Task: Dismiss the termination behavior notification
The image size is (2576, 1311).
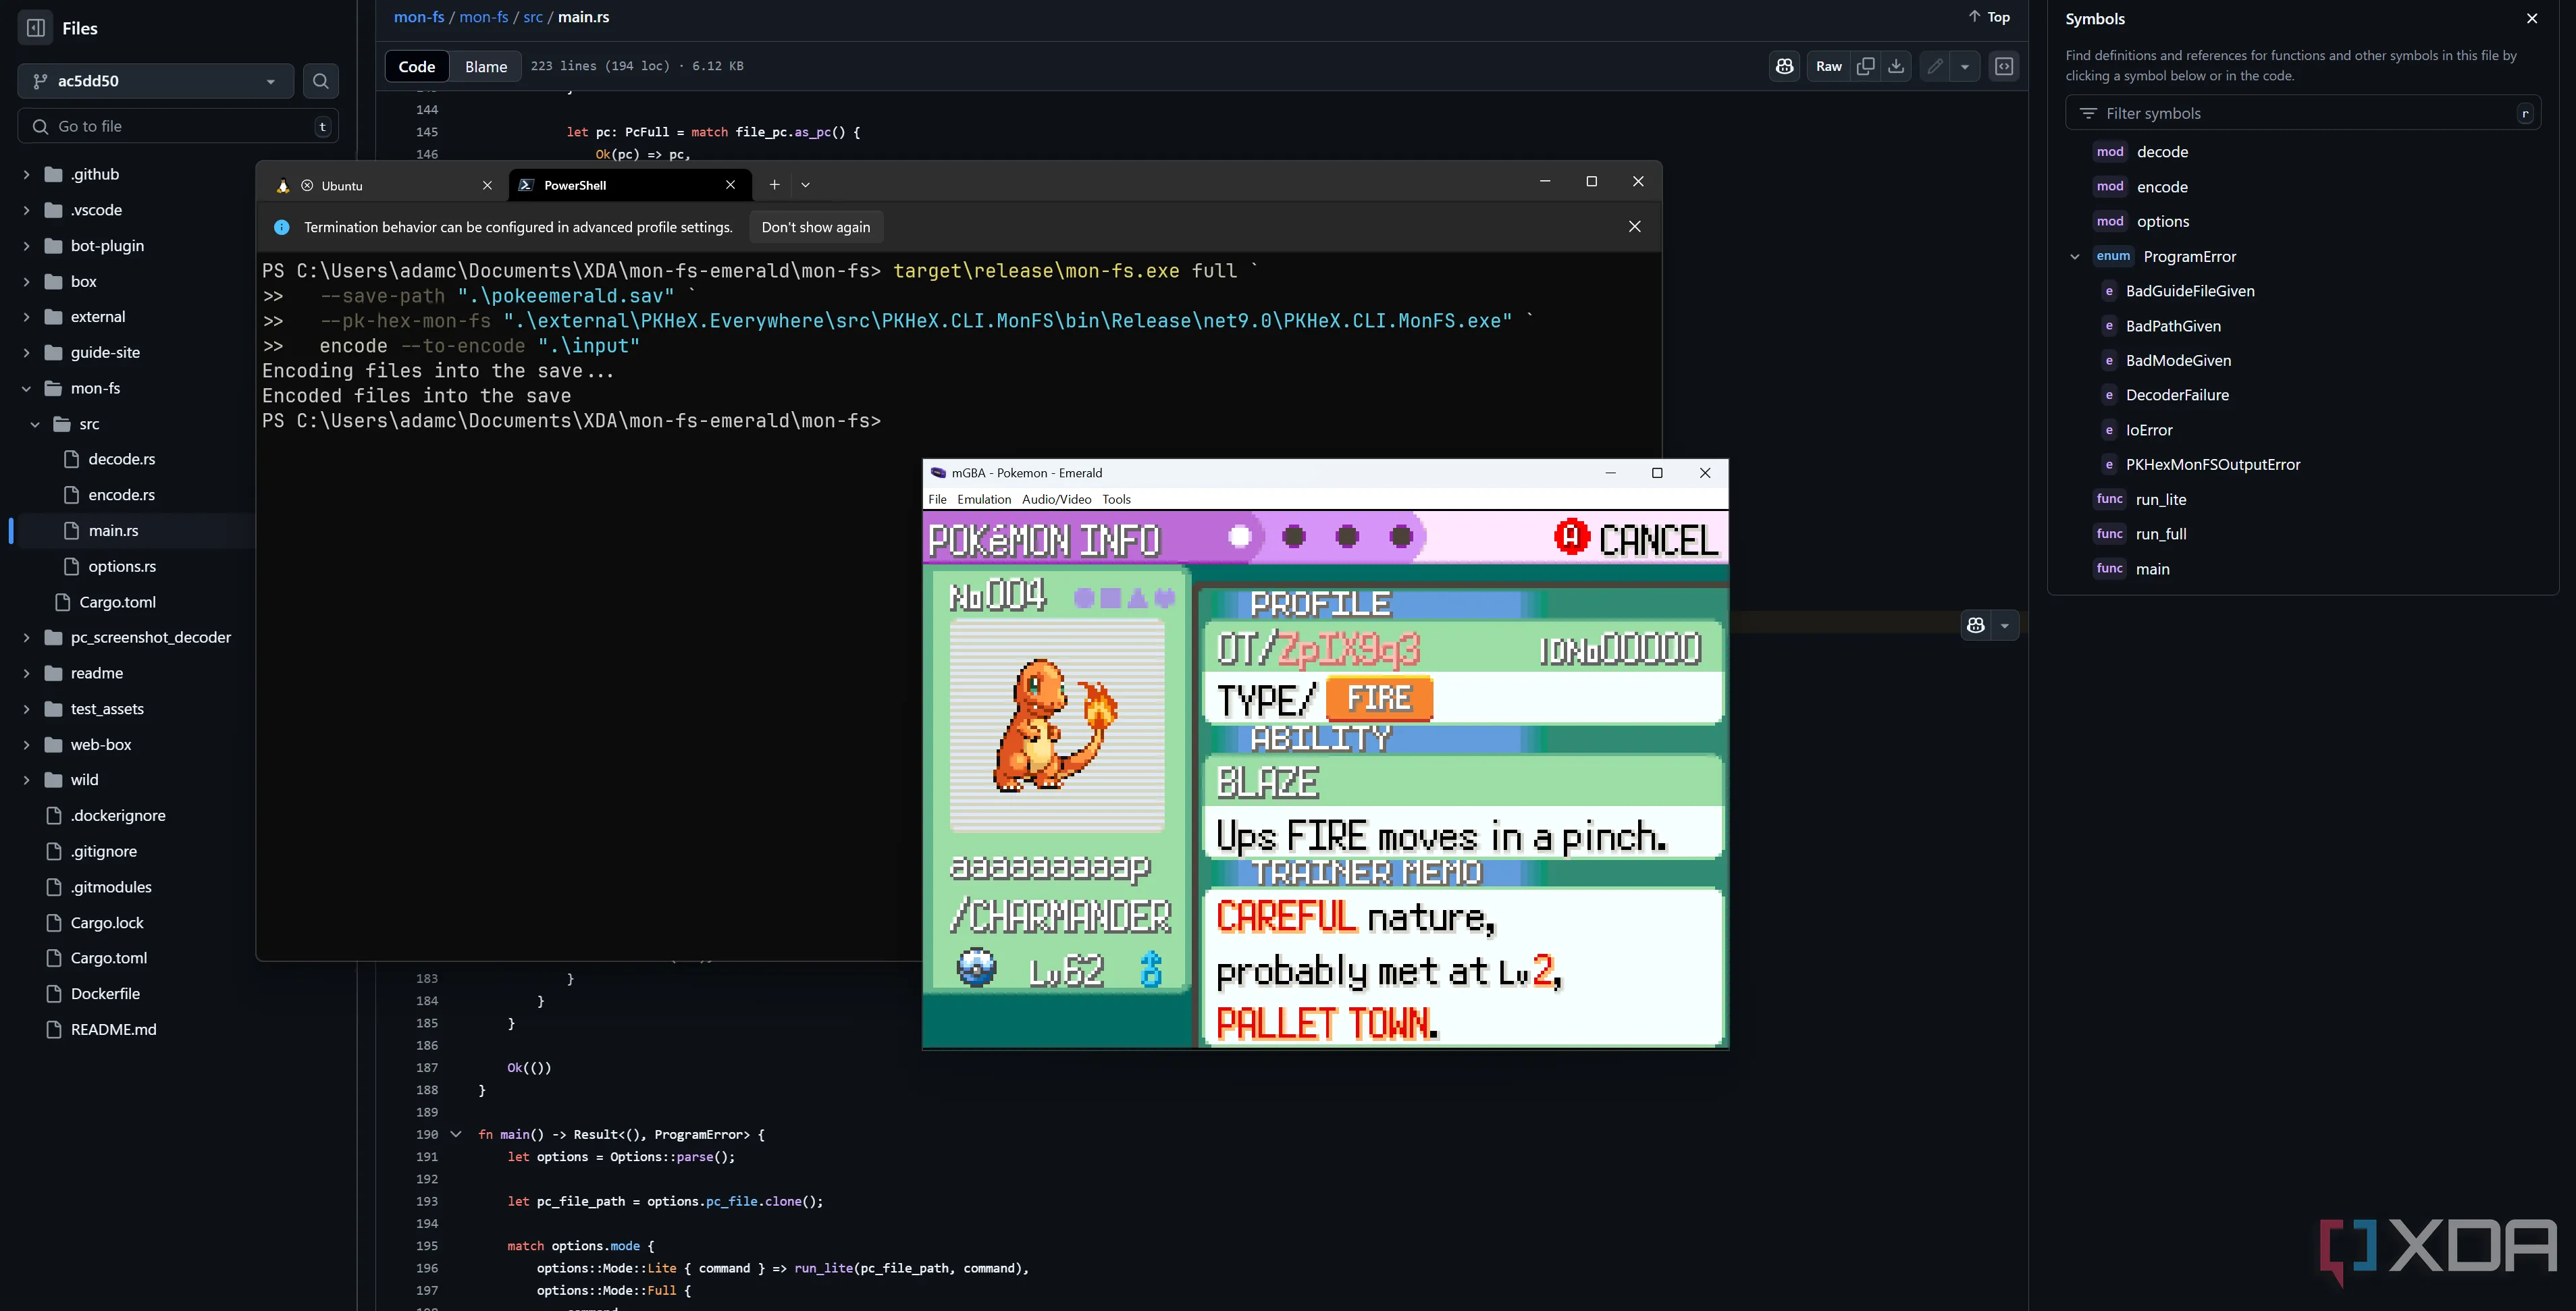Action: click(x=1634, y=227)
